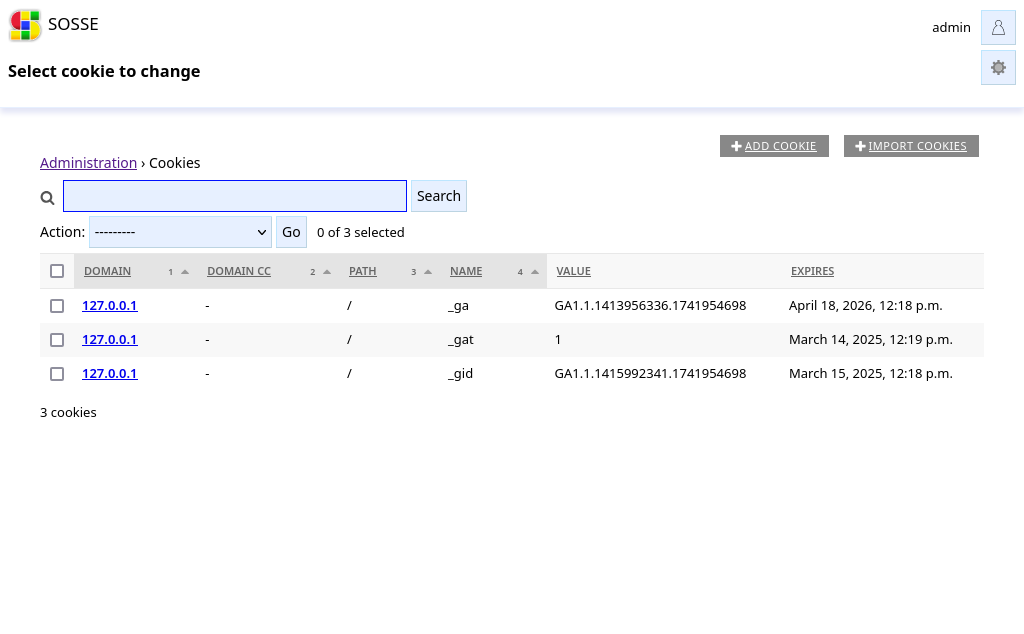
Task: Sort by VALUE column header
Action: [573, 271]
